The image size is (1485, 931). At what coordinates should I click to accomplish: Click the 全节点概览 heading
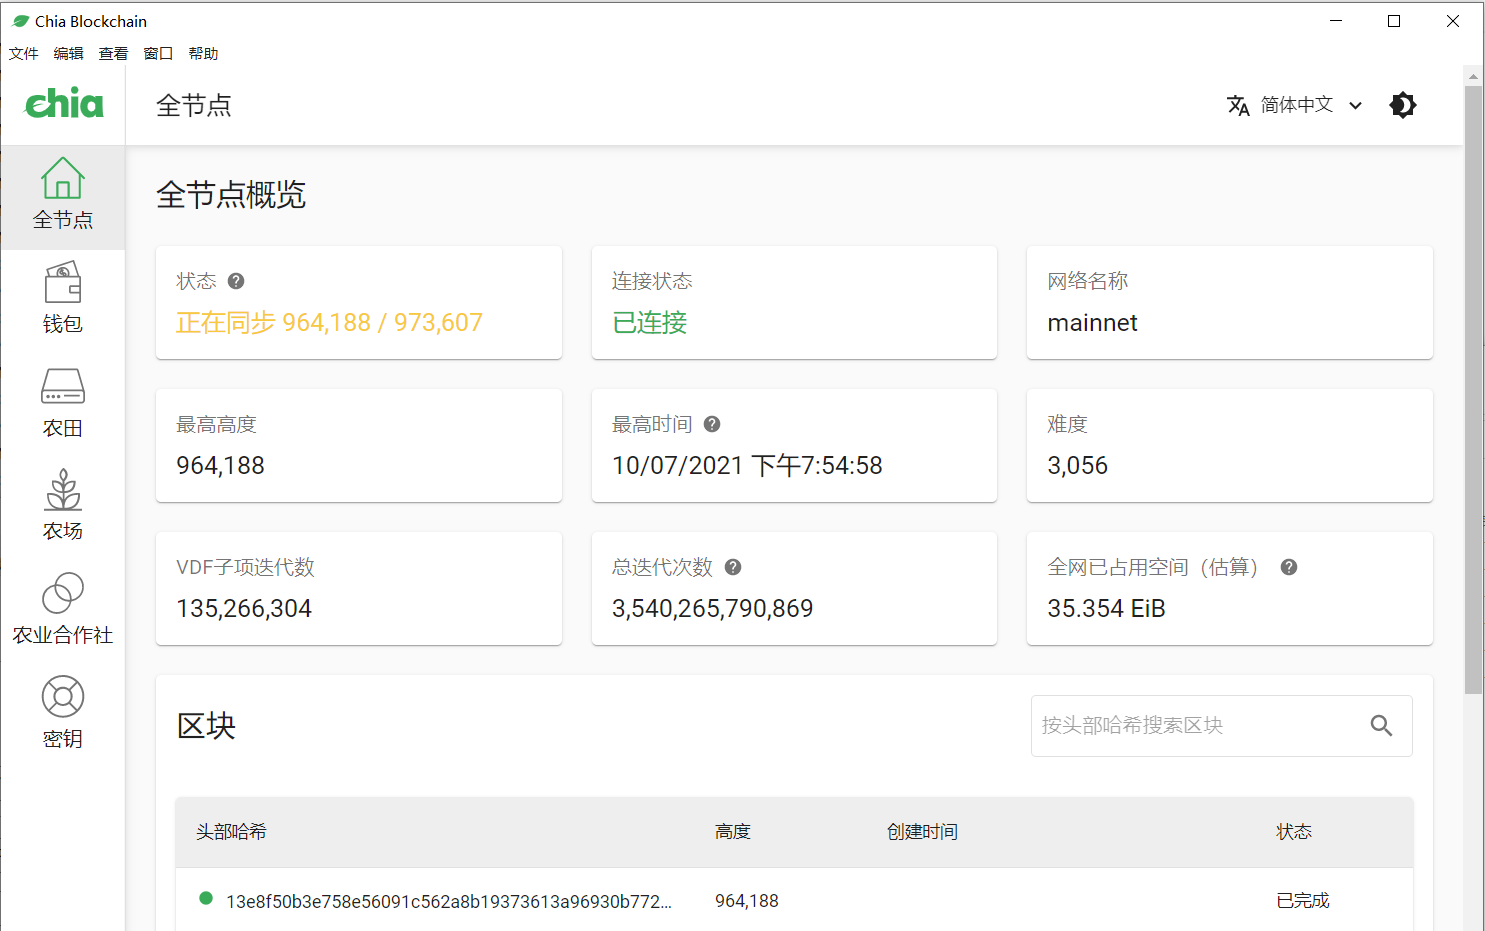[231, 195]
